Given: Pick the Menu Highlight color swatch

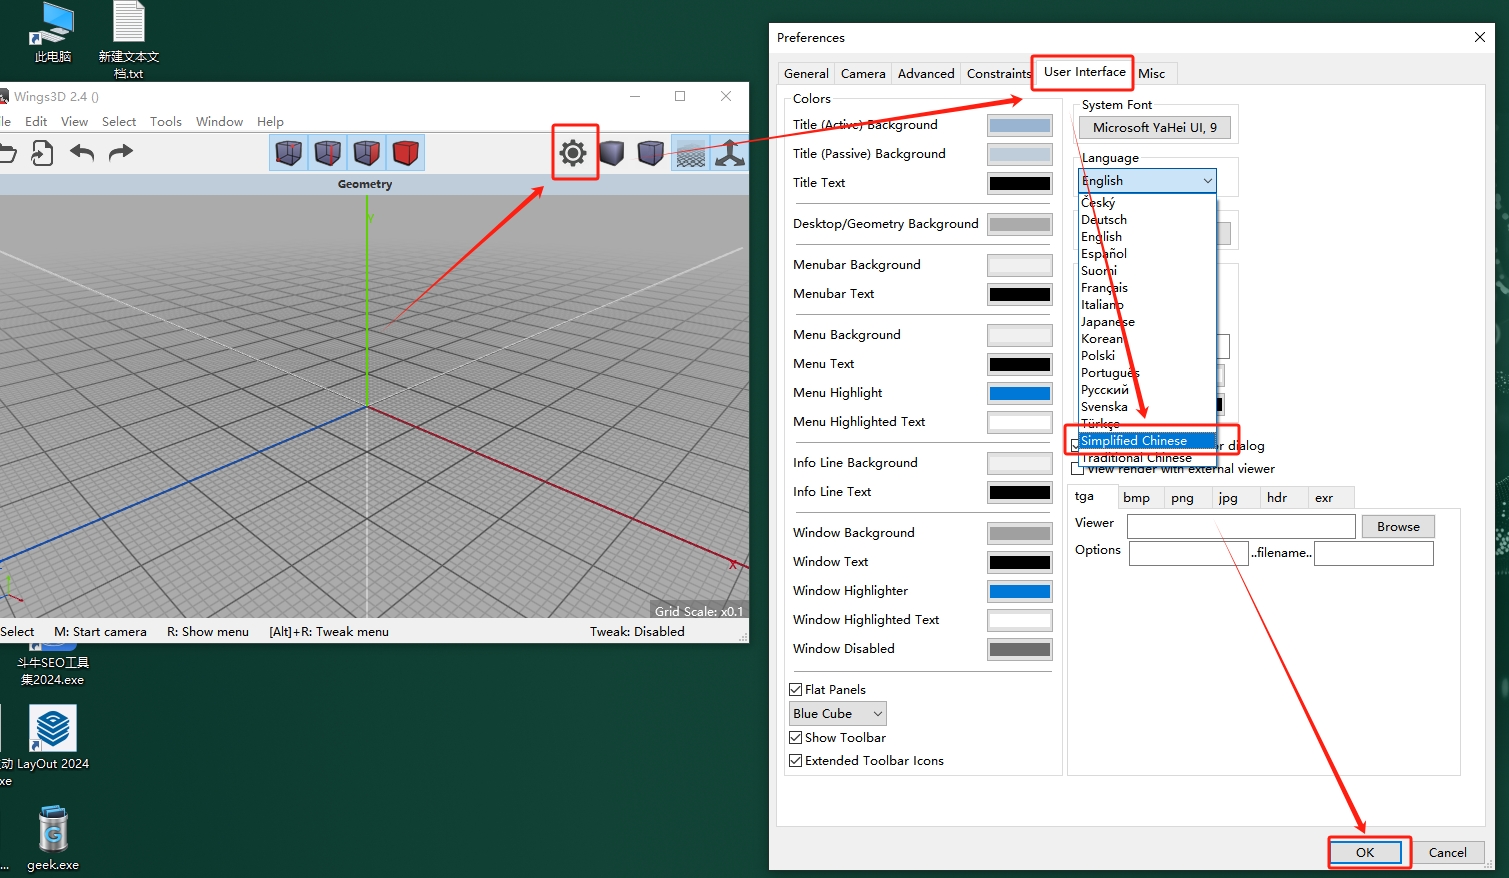Looking at the screenshot, I should click(1020, 393).
